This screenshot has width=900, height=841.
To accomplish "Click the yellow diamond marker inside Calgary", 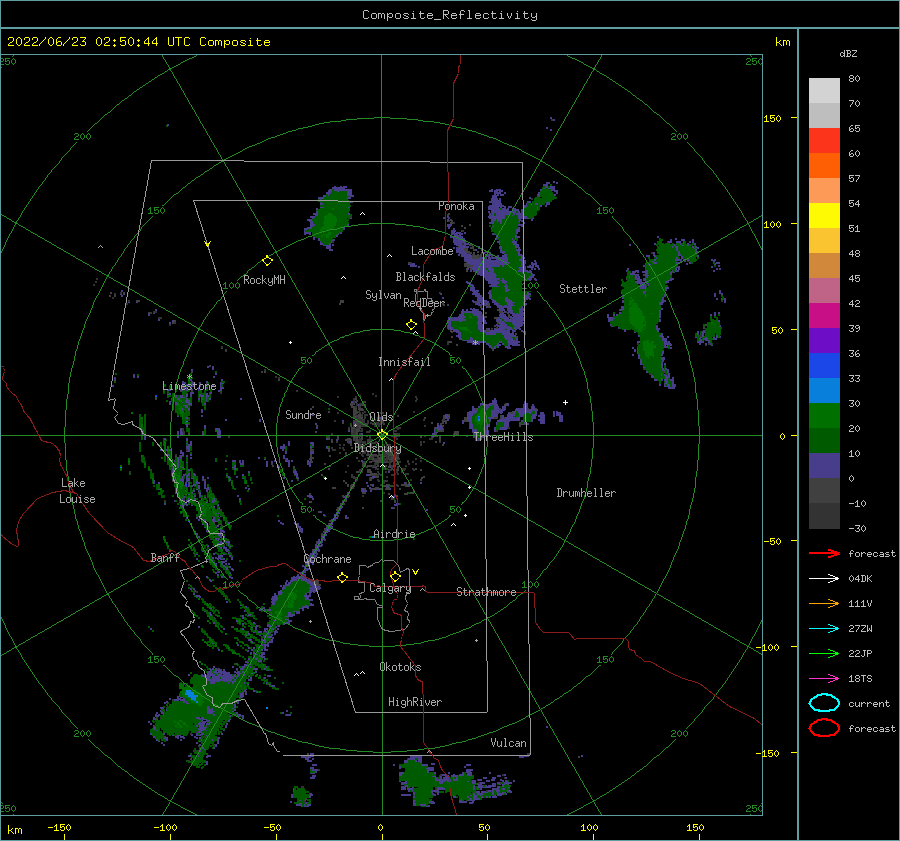I will point(395,576).
